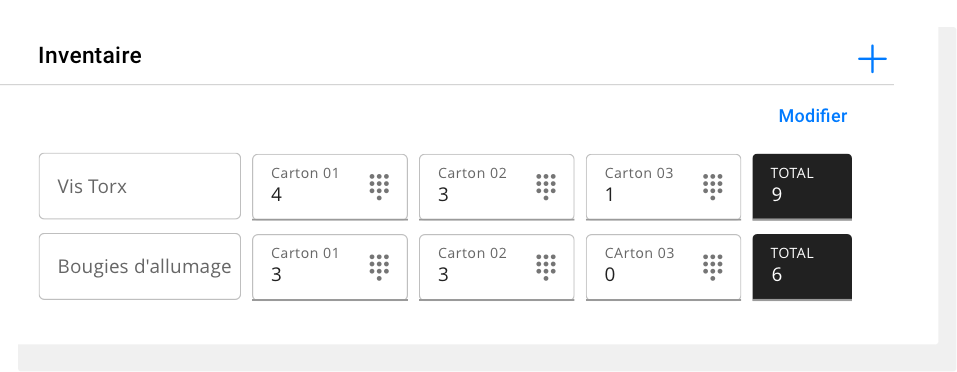This screenshot has height=372, width=957.
Task: Open keypad icon for Bougies d'allumage Carton 01
Action: (379, 267)
